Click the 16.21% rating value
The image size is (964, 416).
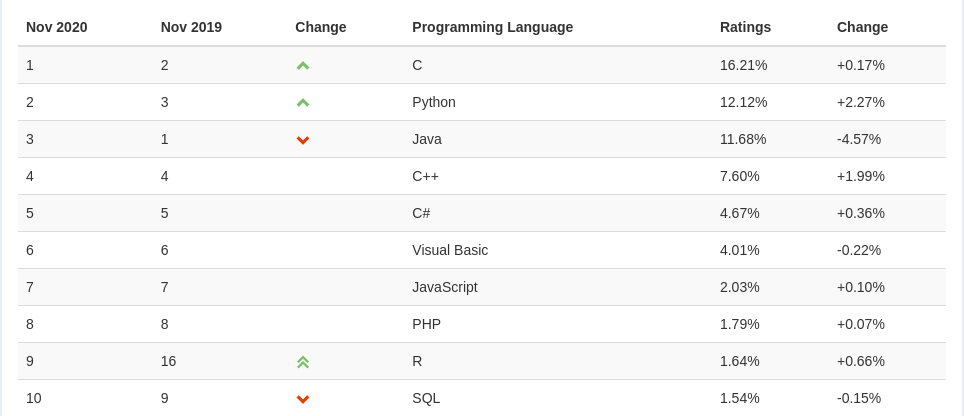(x=743, y=65)
